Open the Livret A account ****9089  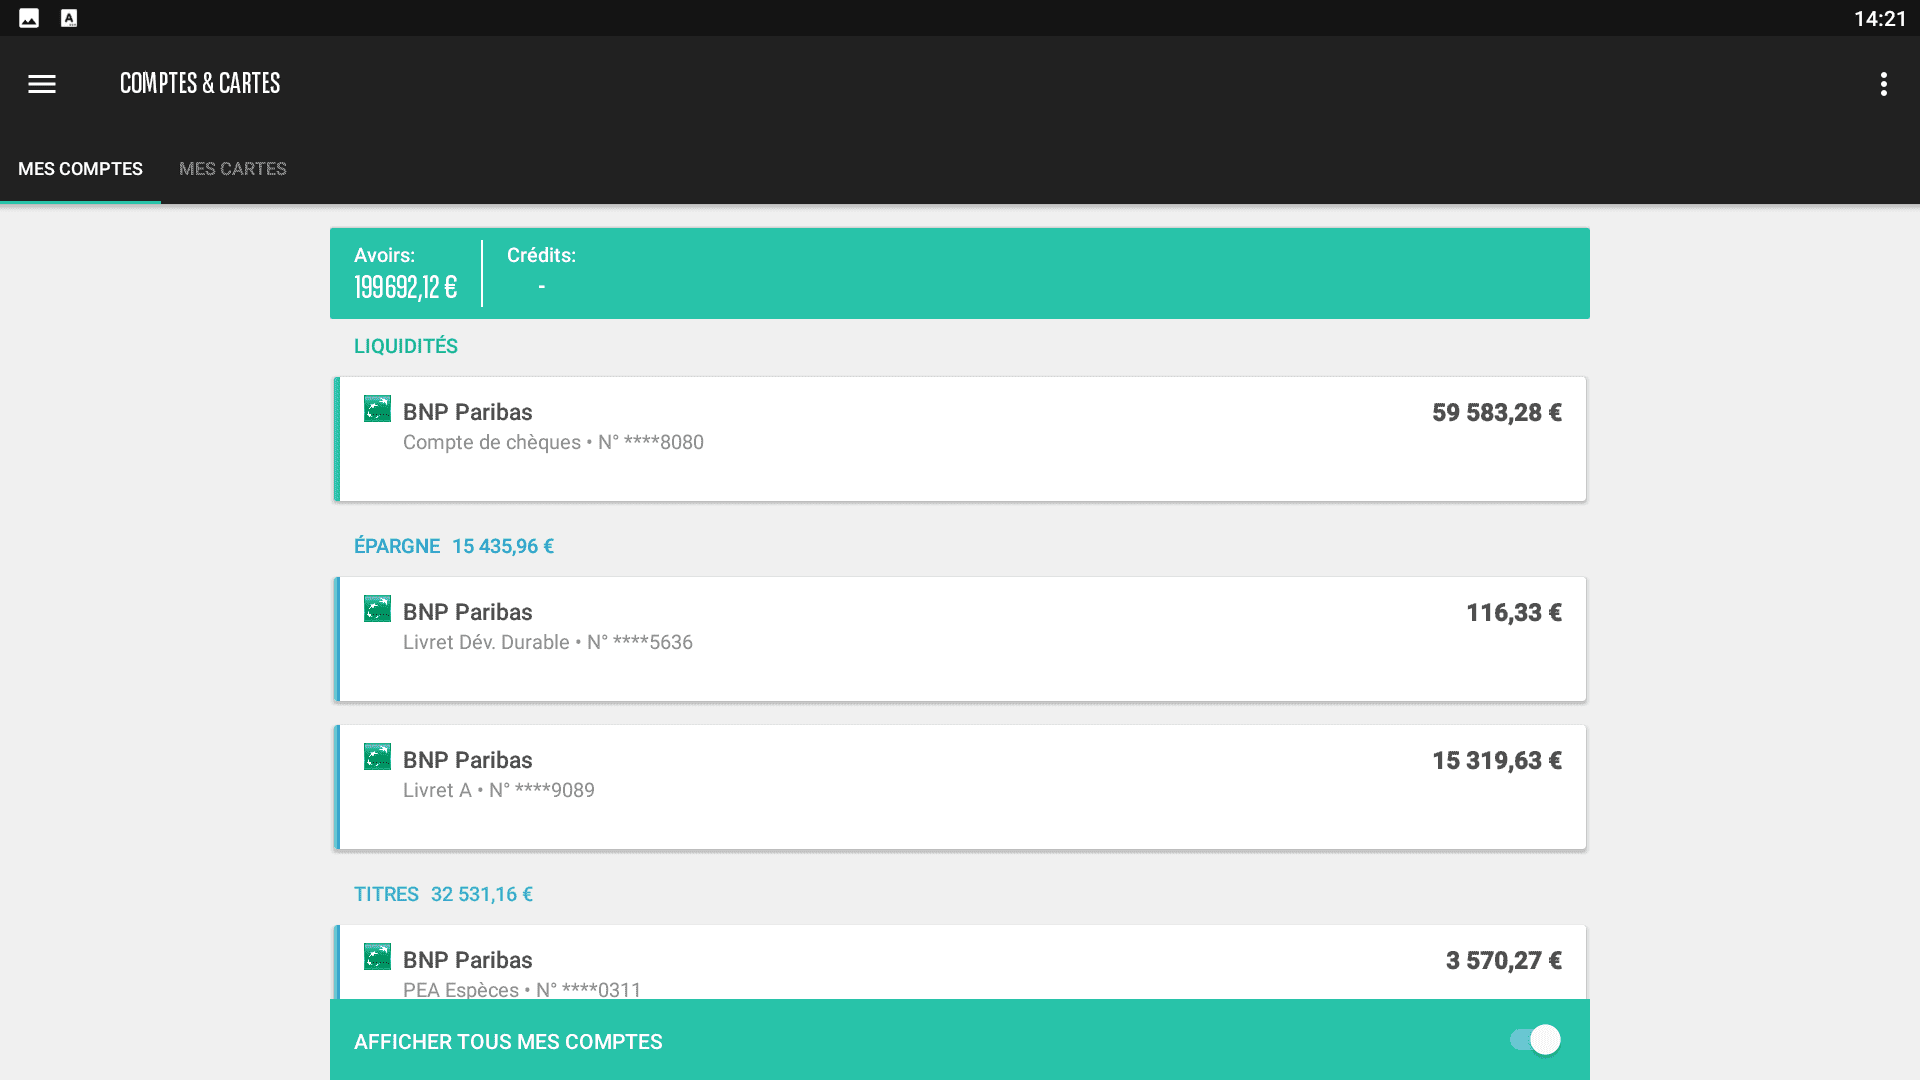click(960, 787)
